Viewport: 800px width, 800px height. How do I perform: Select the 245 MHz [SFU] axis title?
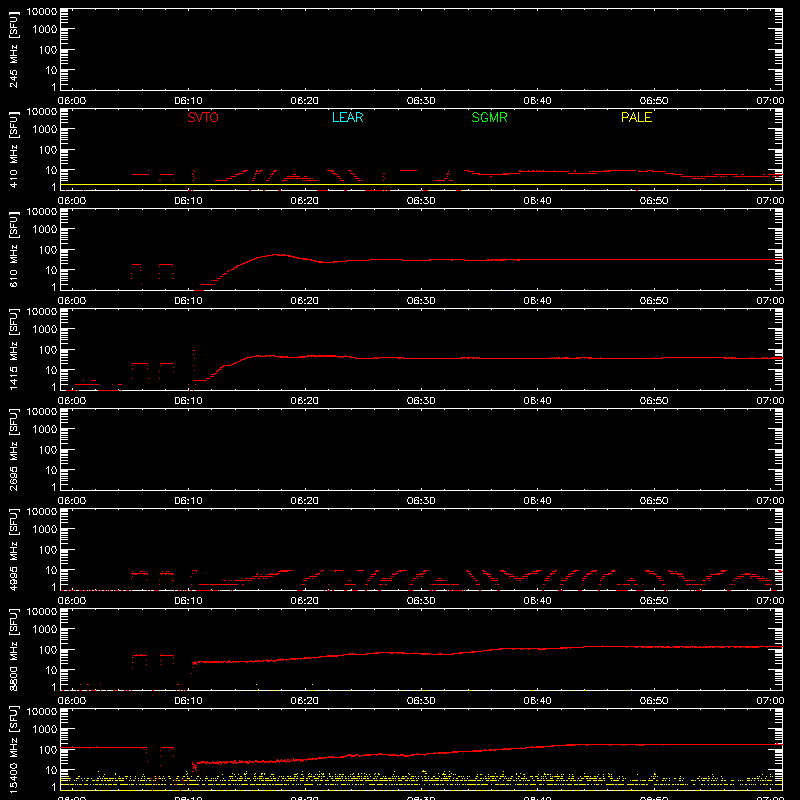coord(14,50)
